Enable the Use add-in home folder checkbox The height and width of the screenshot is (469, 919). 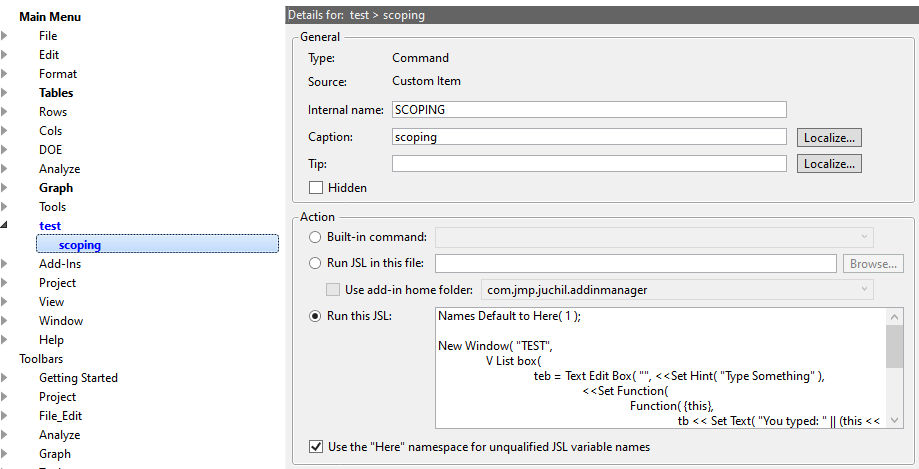tap(334, 290)
